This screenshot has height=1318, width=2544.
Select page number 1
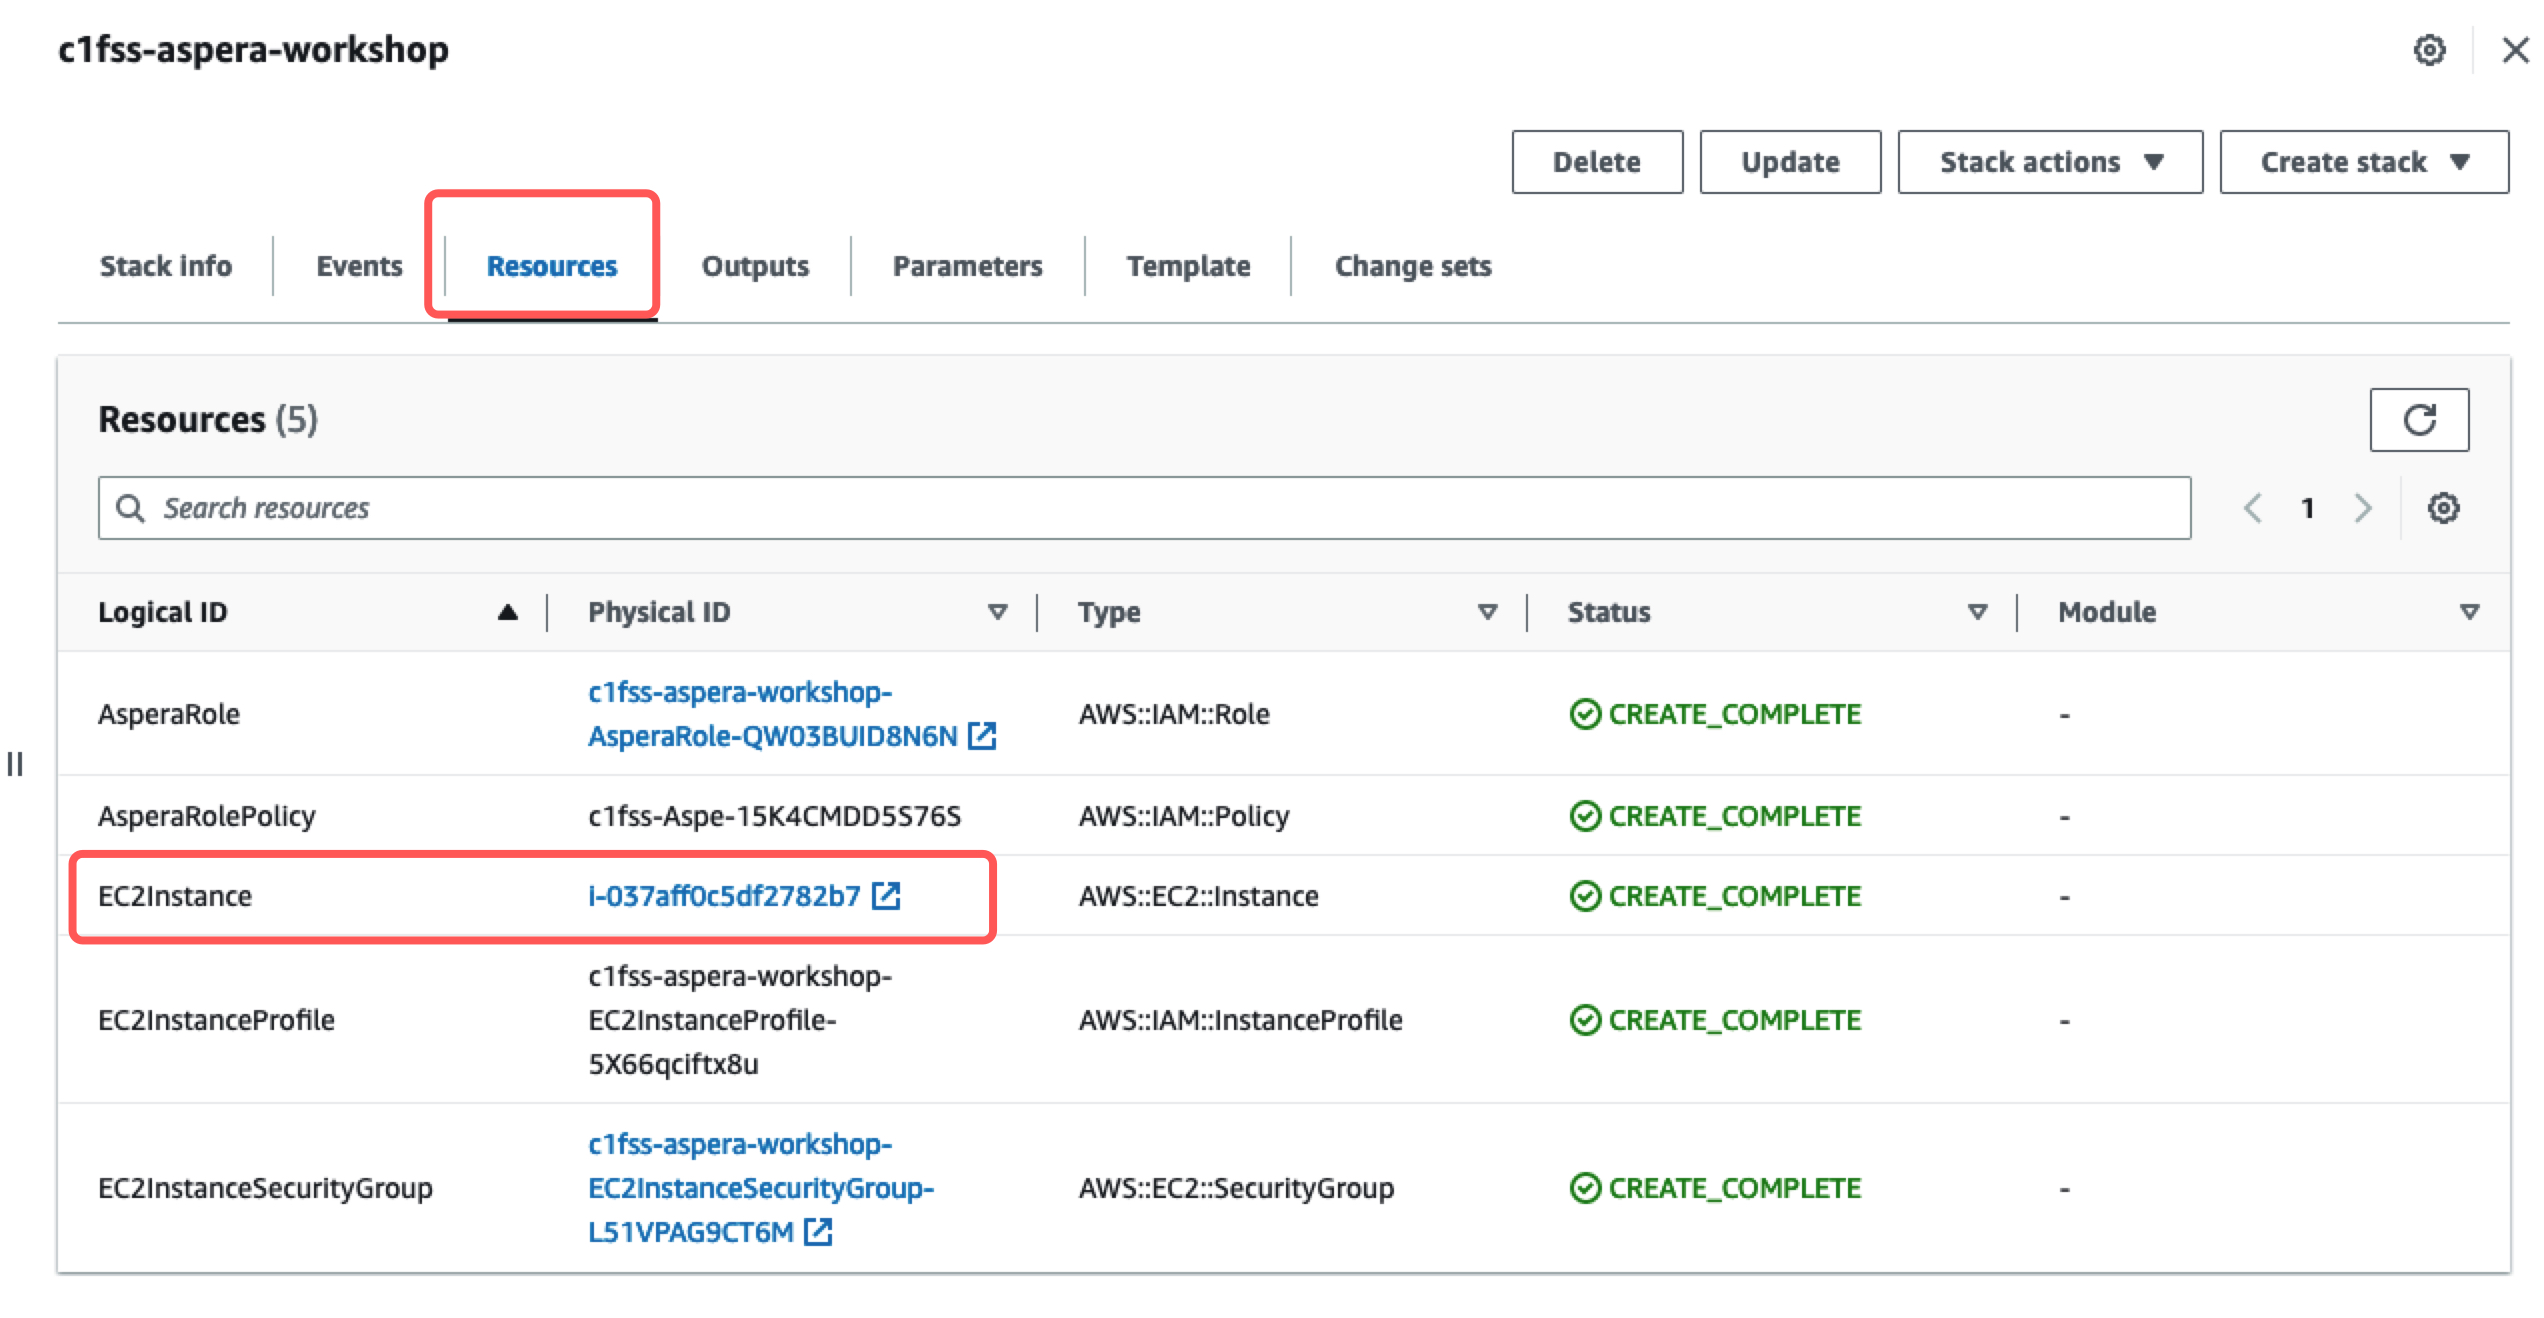coord(2308,508)
